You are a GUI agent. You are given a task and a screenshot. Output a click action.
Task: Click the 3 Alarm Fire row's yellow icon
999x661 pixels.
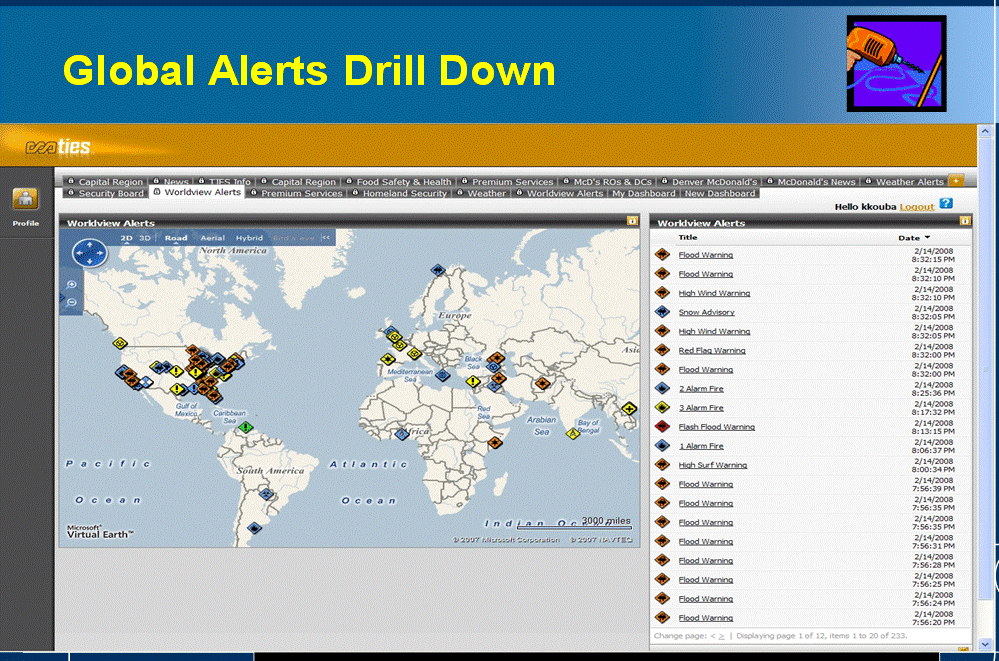(x=663, y=407)
